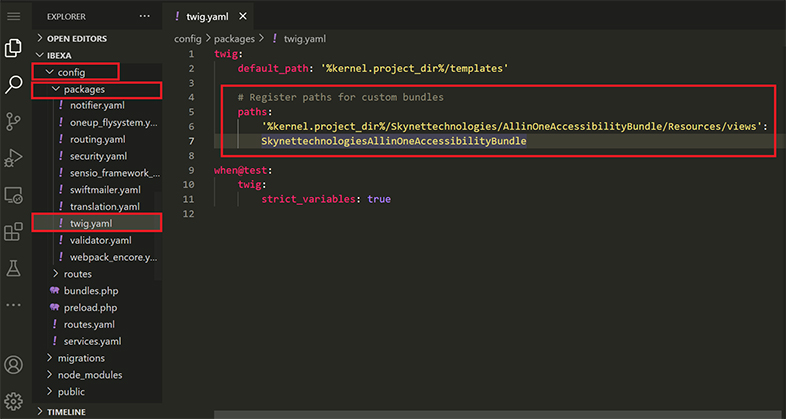Screen dimensions: 786x419
Task: Expand the Timeline section
Action: tap(67, 411)
